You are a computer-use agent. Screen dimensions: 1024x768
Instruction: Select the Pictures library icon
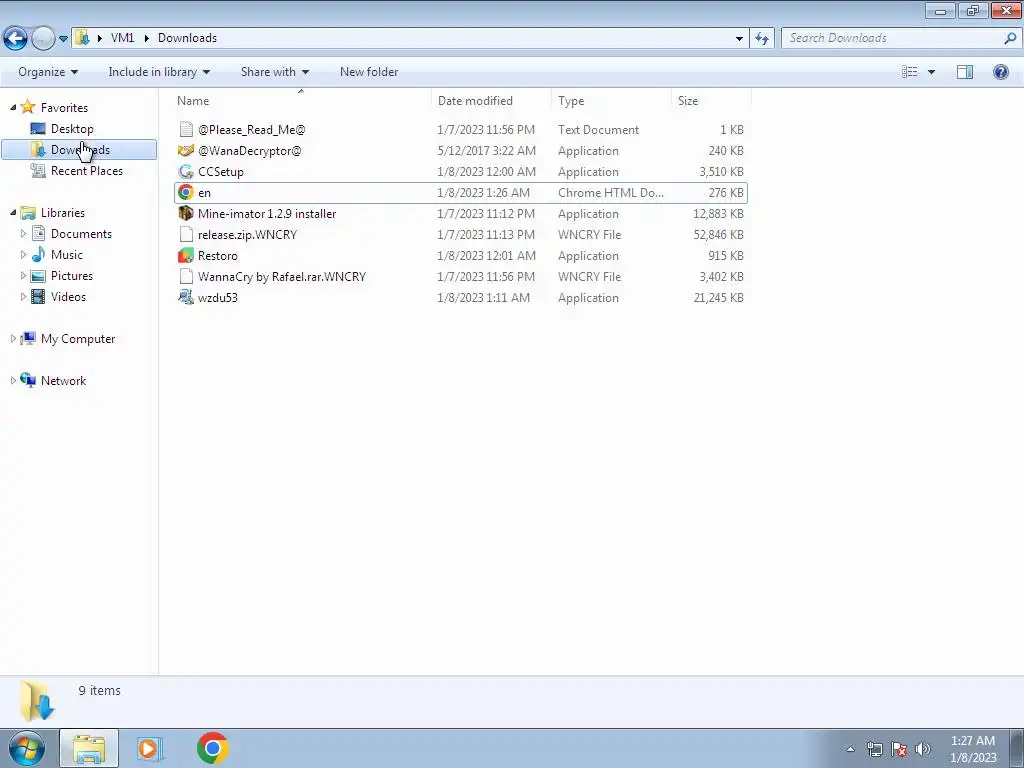(x=39, y=276)
